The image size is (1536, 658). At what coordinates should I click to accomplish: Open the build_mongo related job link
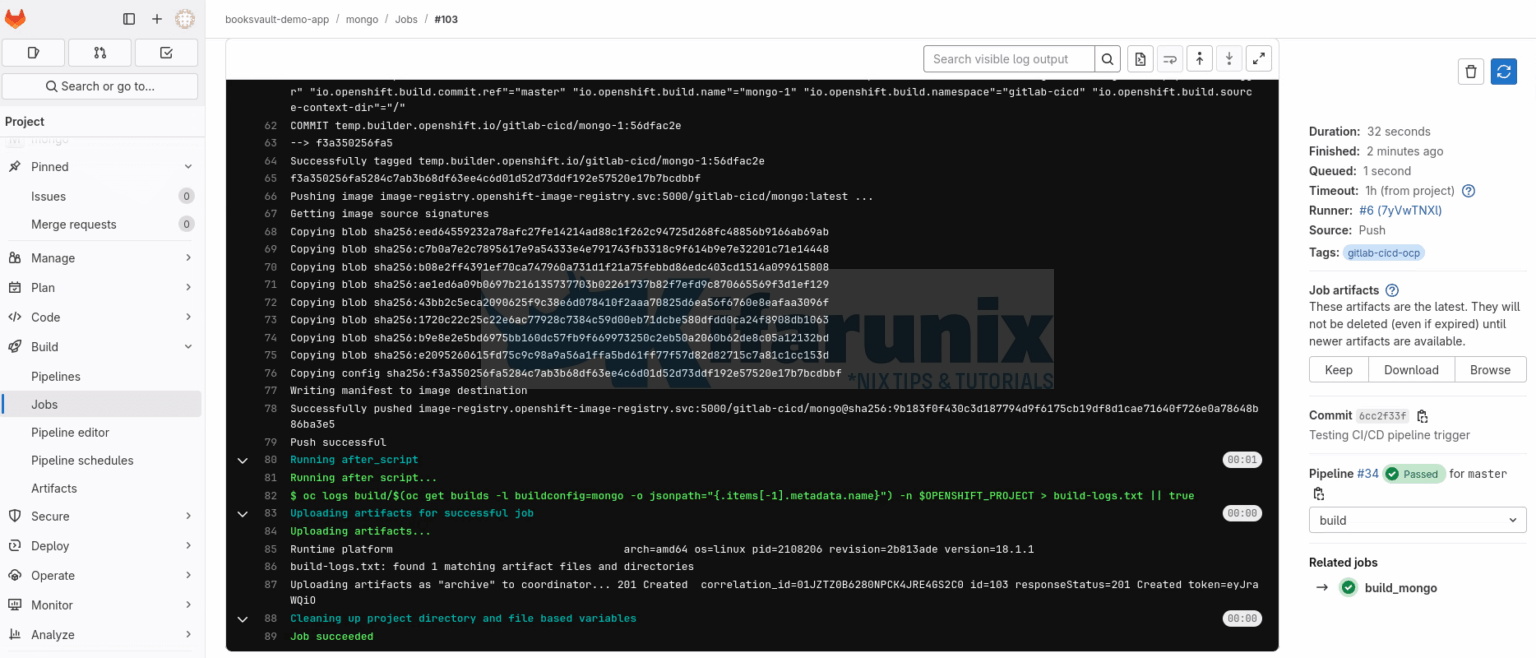1400,588
